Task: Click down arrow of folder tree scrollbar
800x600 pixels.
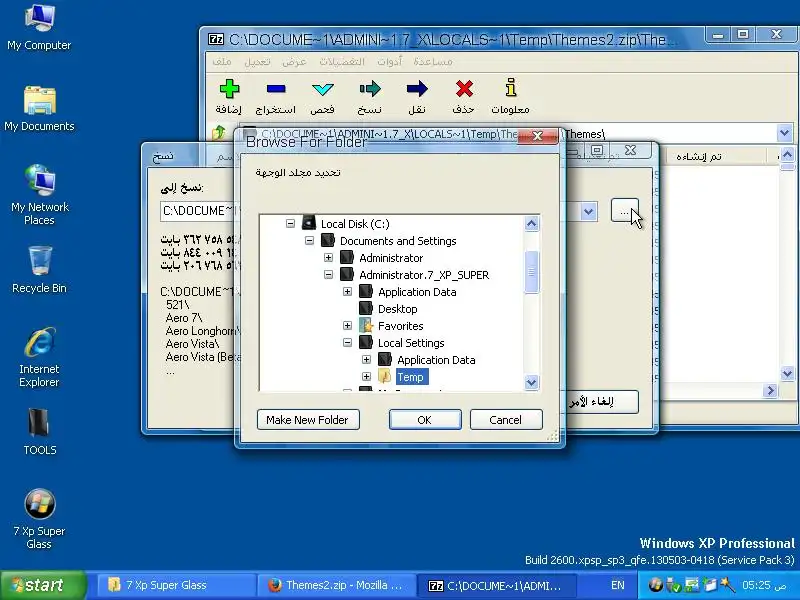Action: click(531, 382)
